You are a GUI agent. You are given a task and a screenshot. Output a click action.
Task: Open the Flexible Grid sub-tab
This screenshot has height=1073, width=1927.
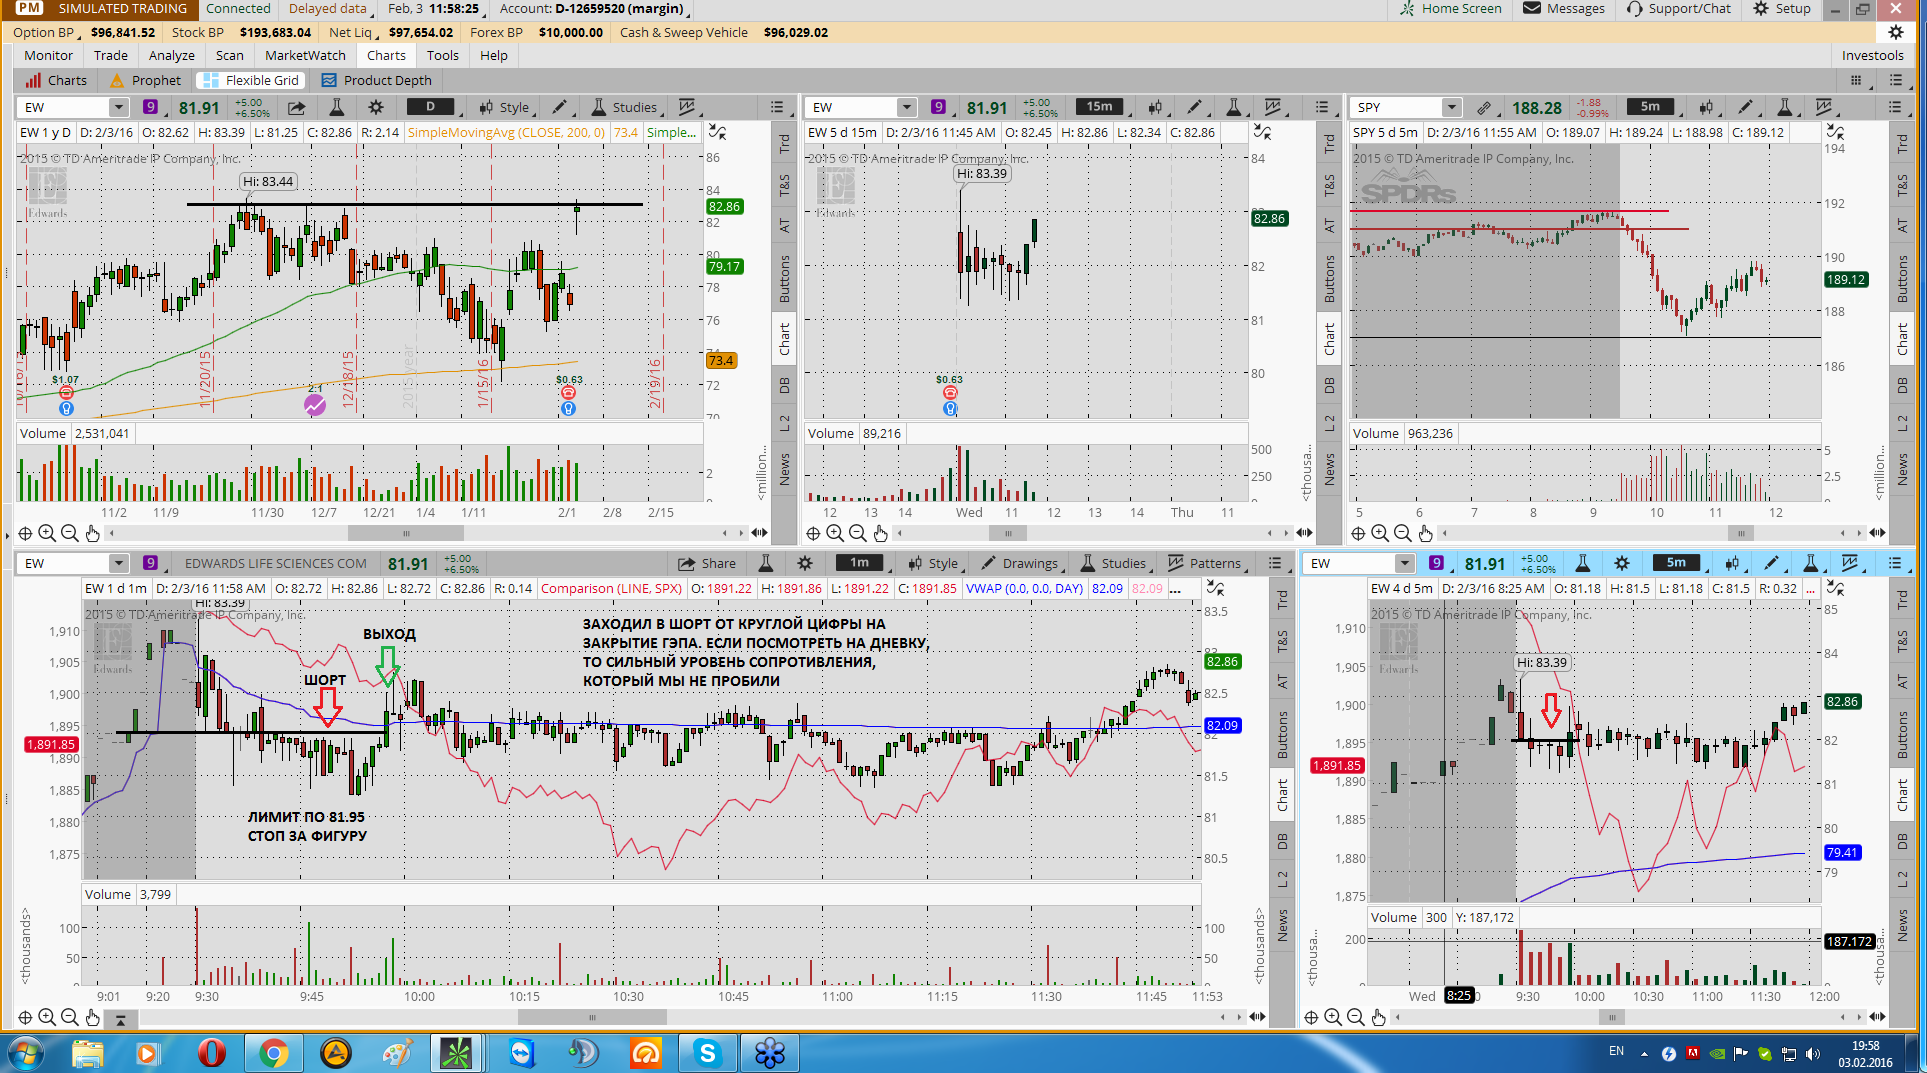tap(252, 81)
